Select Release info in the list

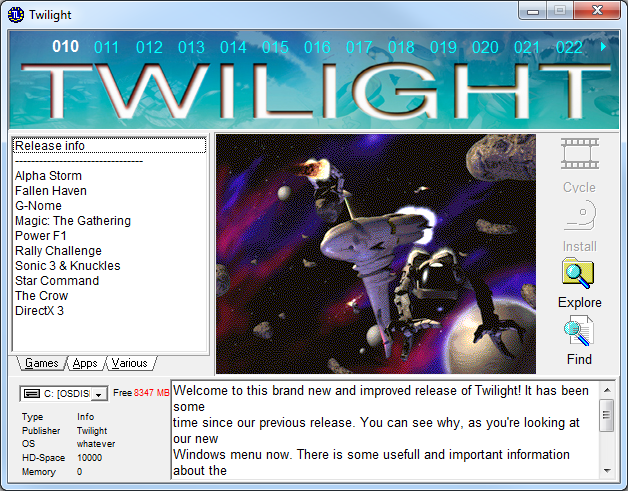tap(109, 146)
